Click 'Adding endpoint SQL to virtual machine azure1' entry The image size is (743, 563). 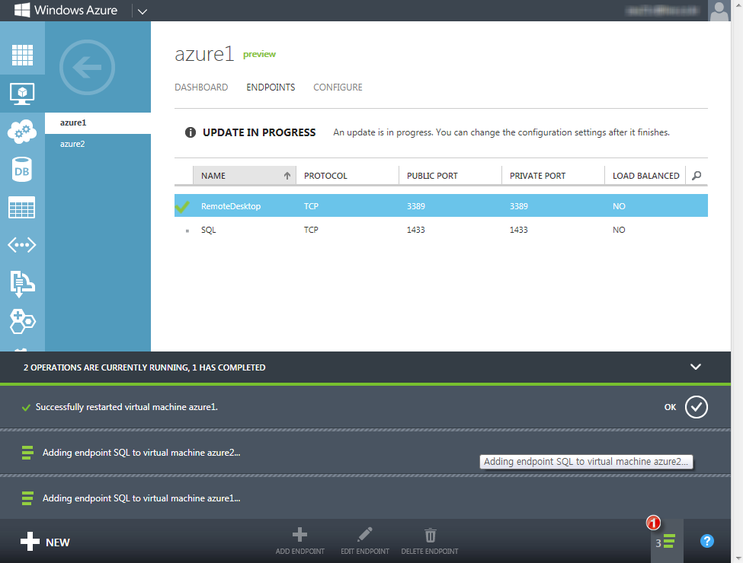click(x=141, y=498)
